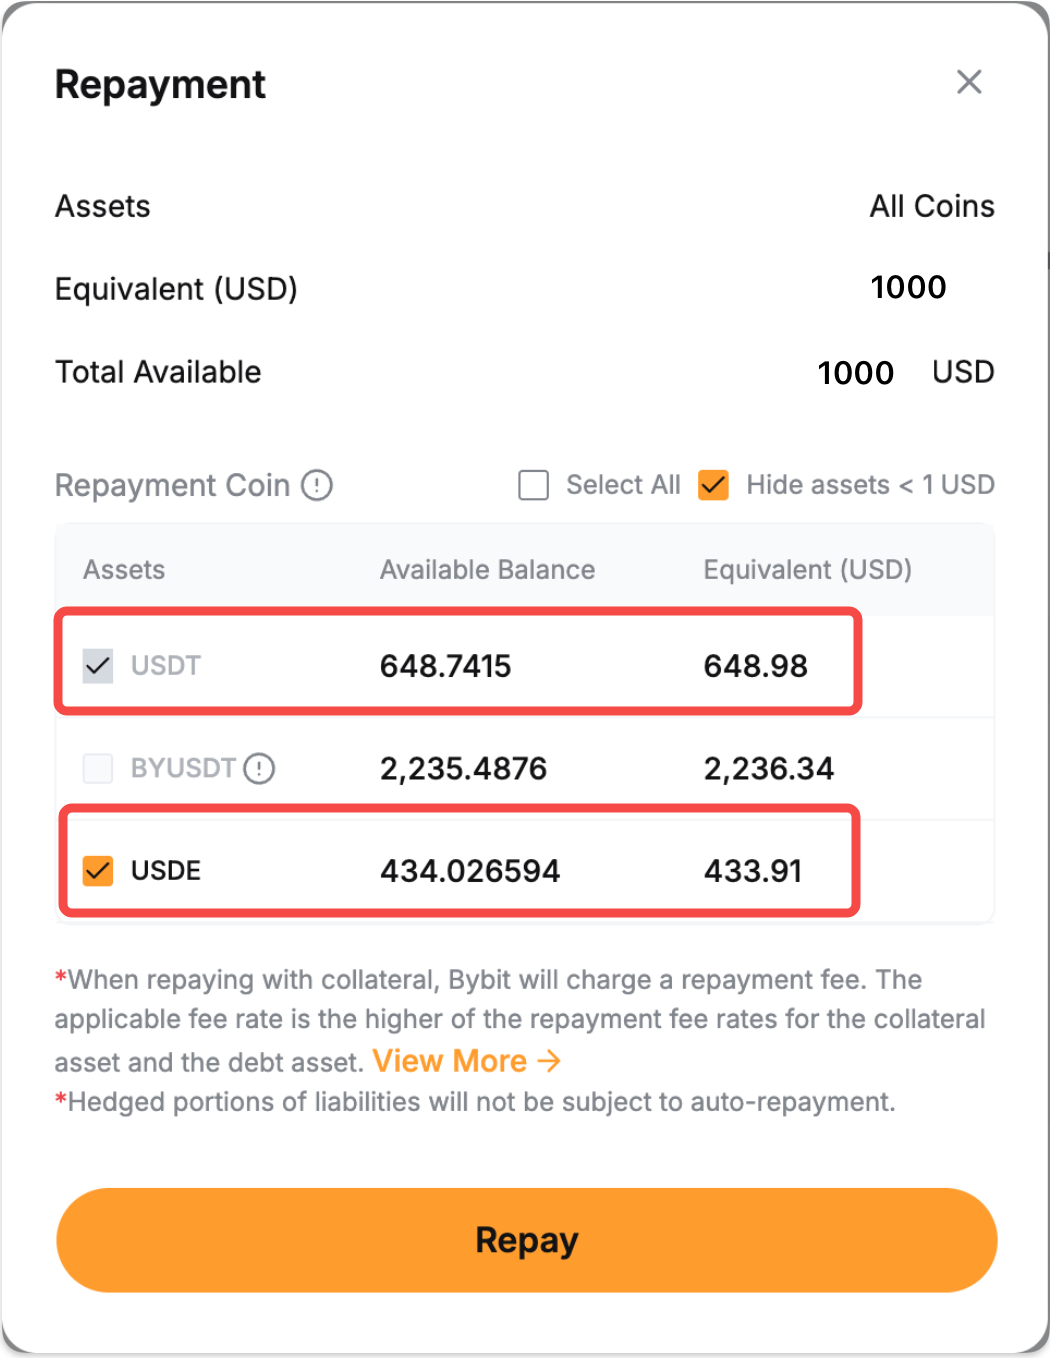Click the USDT balance 648.7415

pos(445,666)
